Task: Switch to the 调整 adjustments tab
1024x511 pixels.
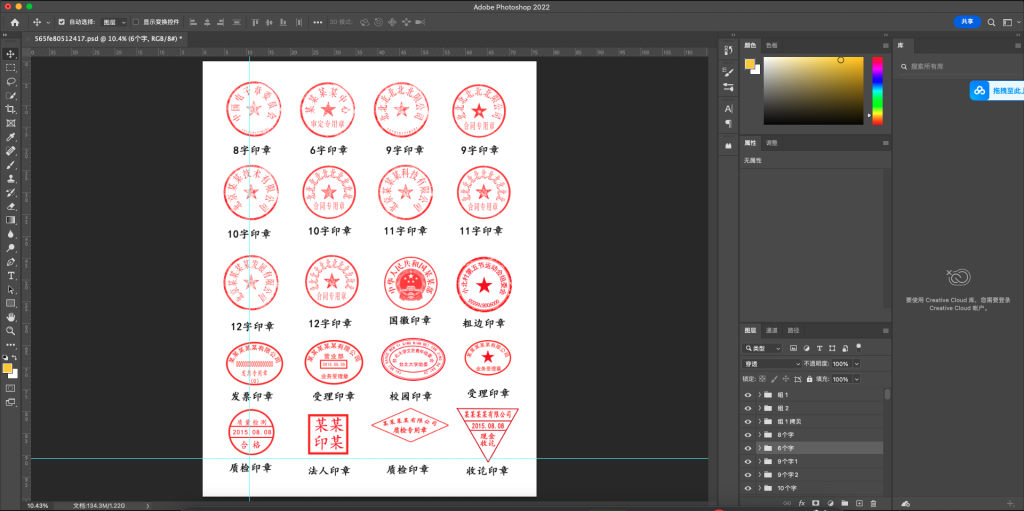Action: (771, 142)
